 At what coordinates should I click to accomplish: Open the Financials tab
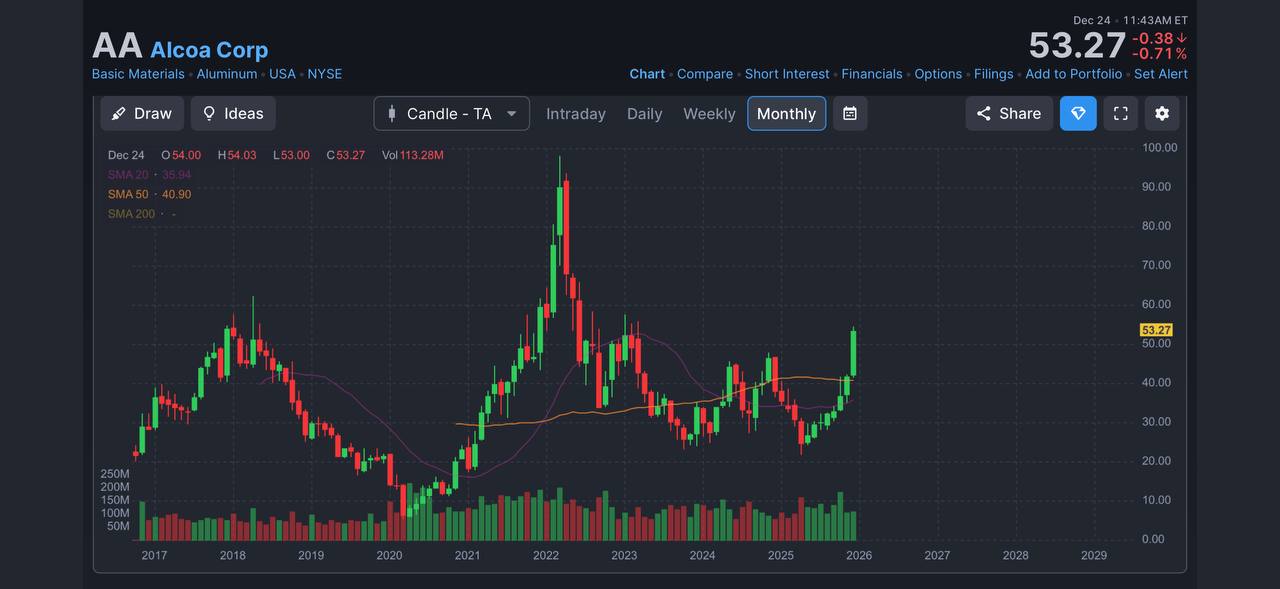coord(872,74)
